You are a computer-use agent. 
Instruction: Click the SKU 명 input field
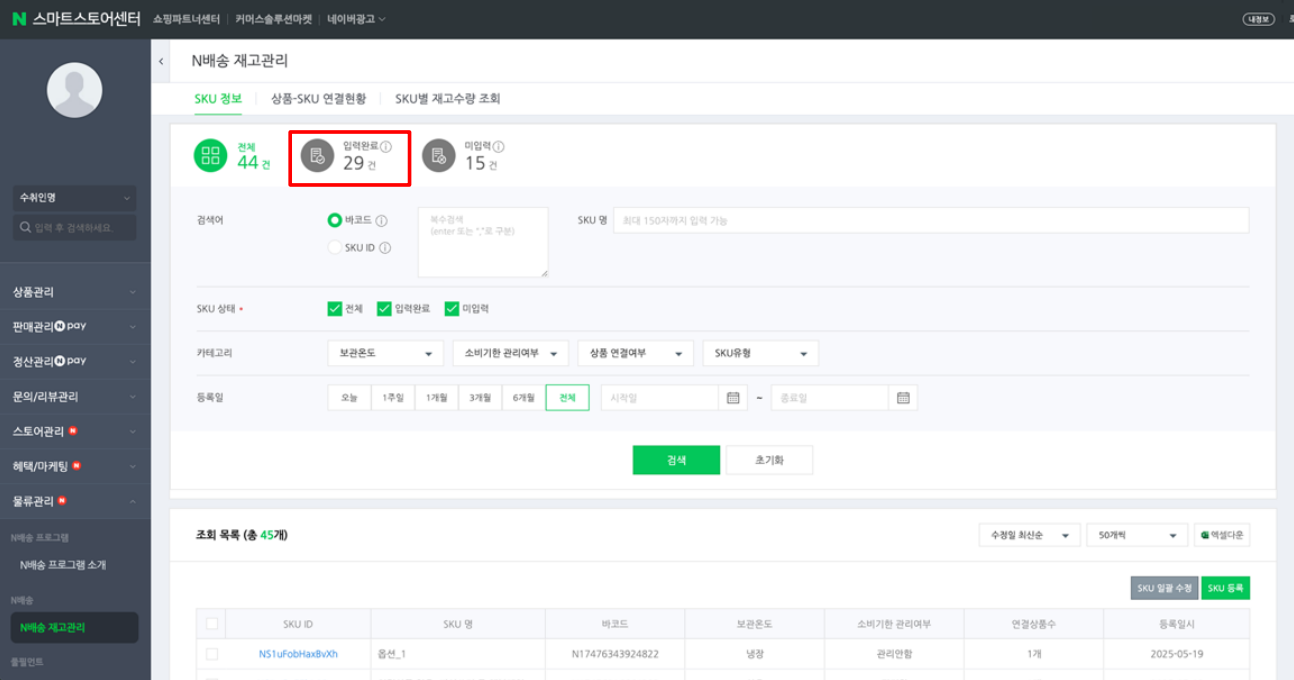[931, 220]
